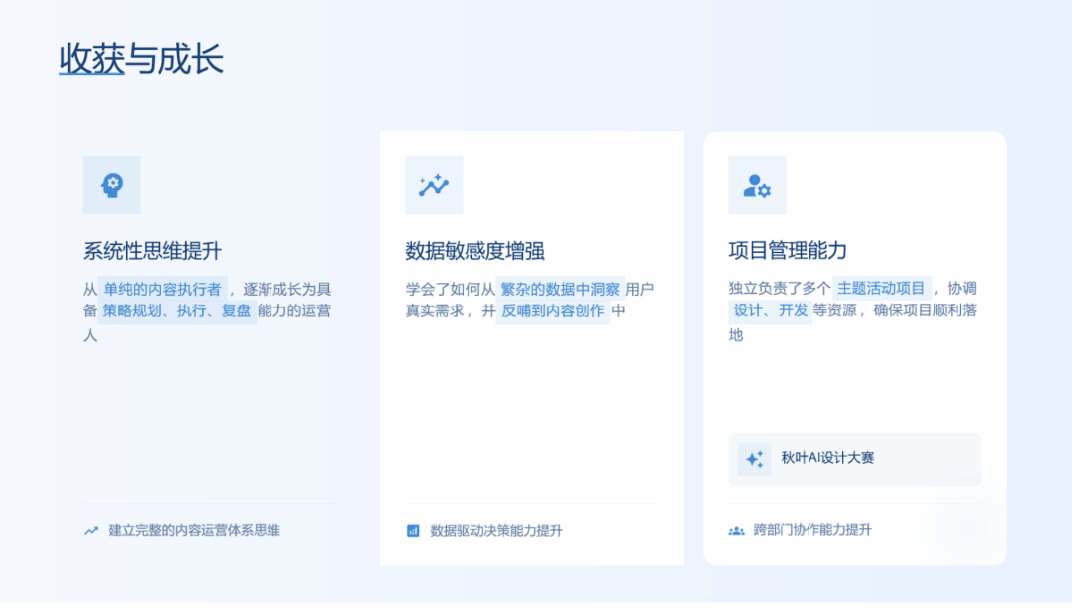Screen dimensions: 1079x614
Task: Select the 收获与成长 slide title
Action: point(141,59)
